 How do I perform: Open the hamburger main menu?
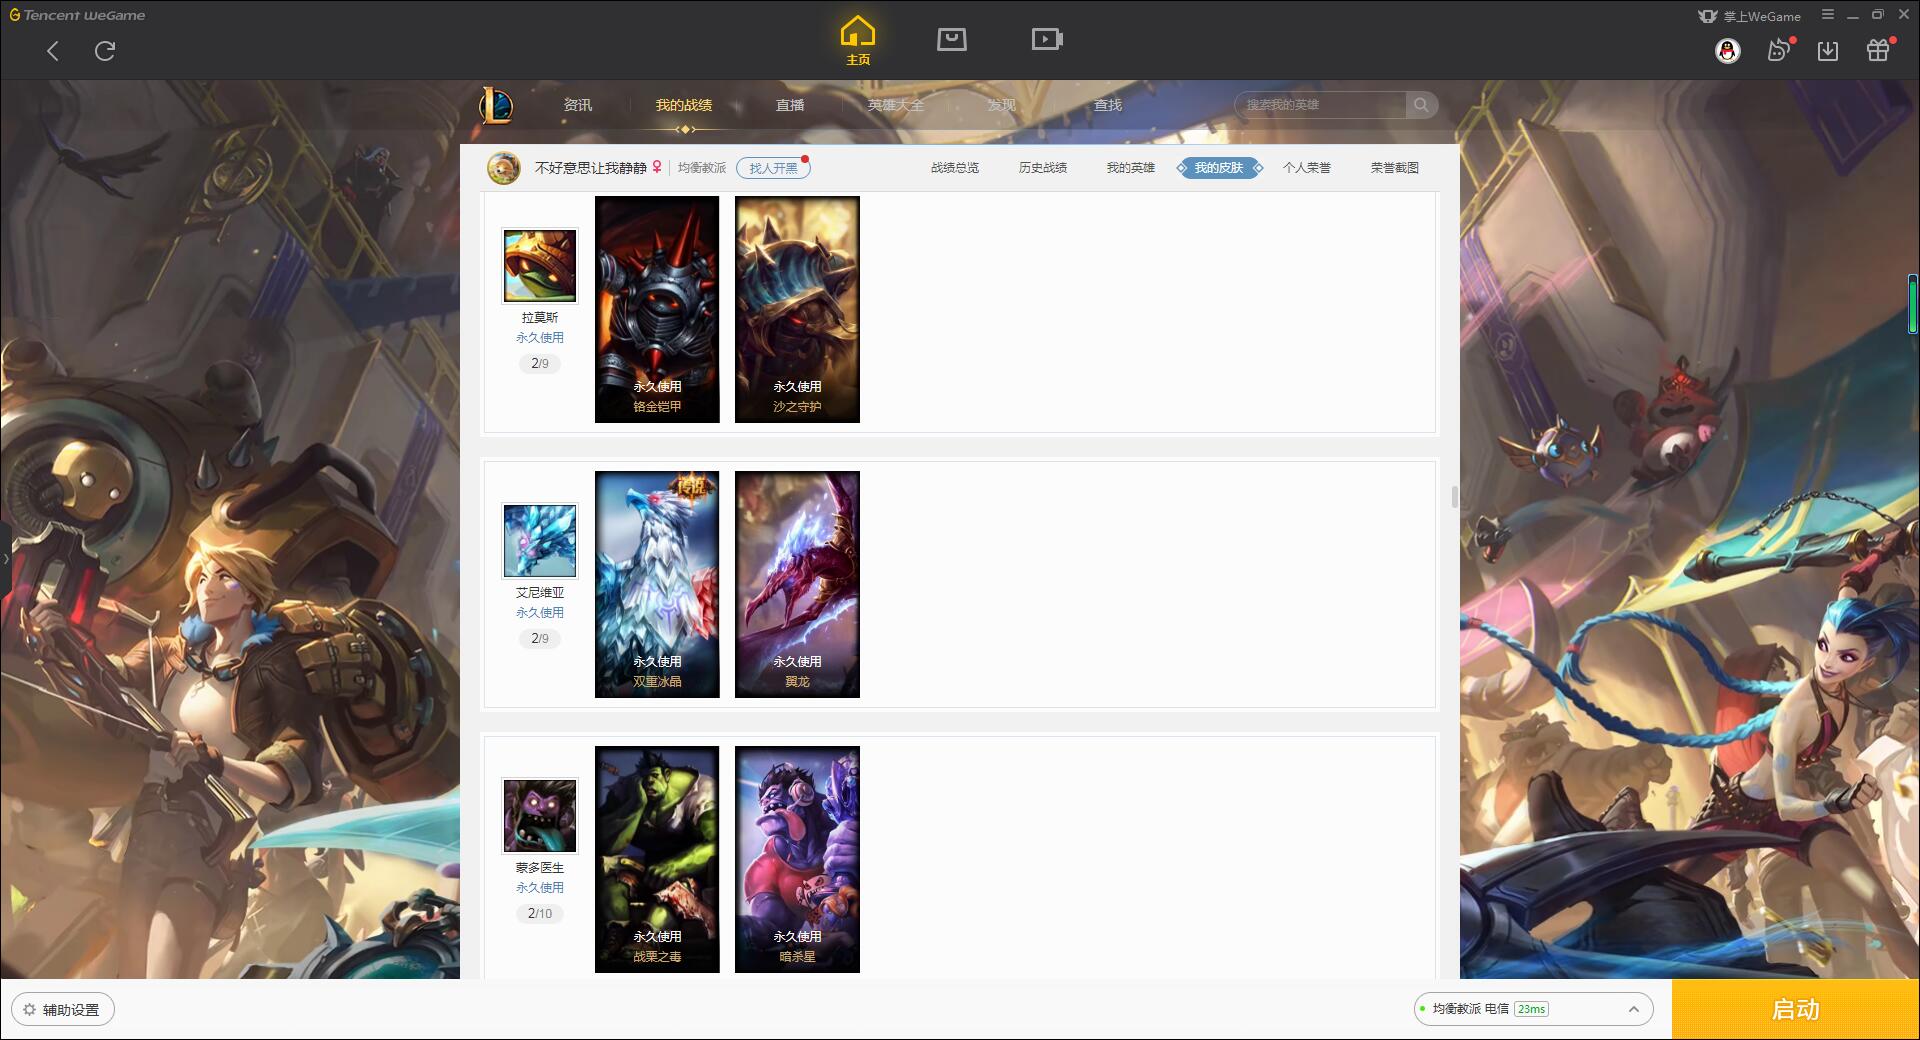click(1828, 15)
